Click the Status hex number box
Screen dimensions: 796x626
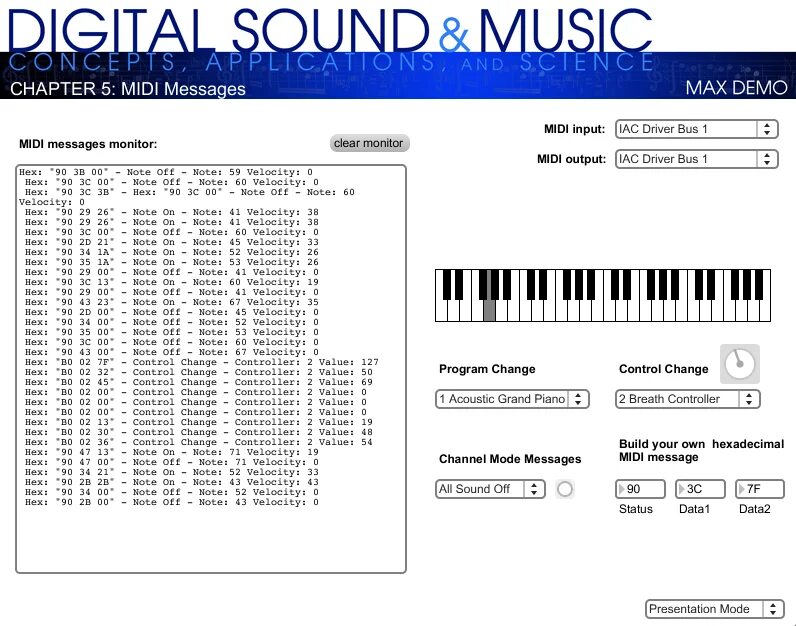(640, 489)
